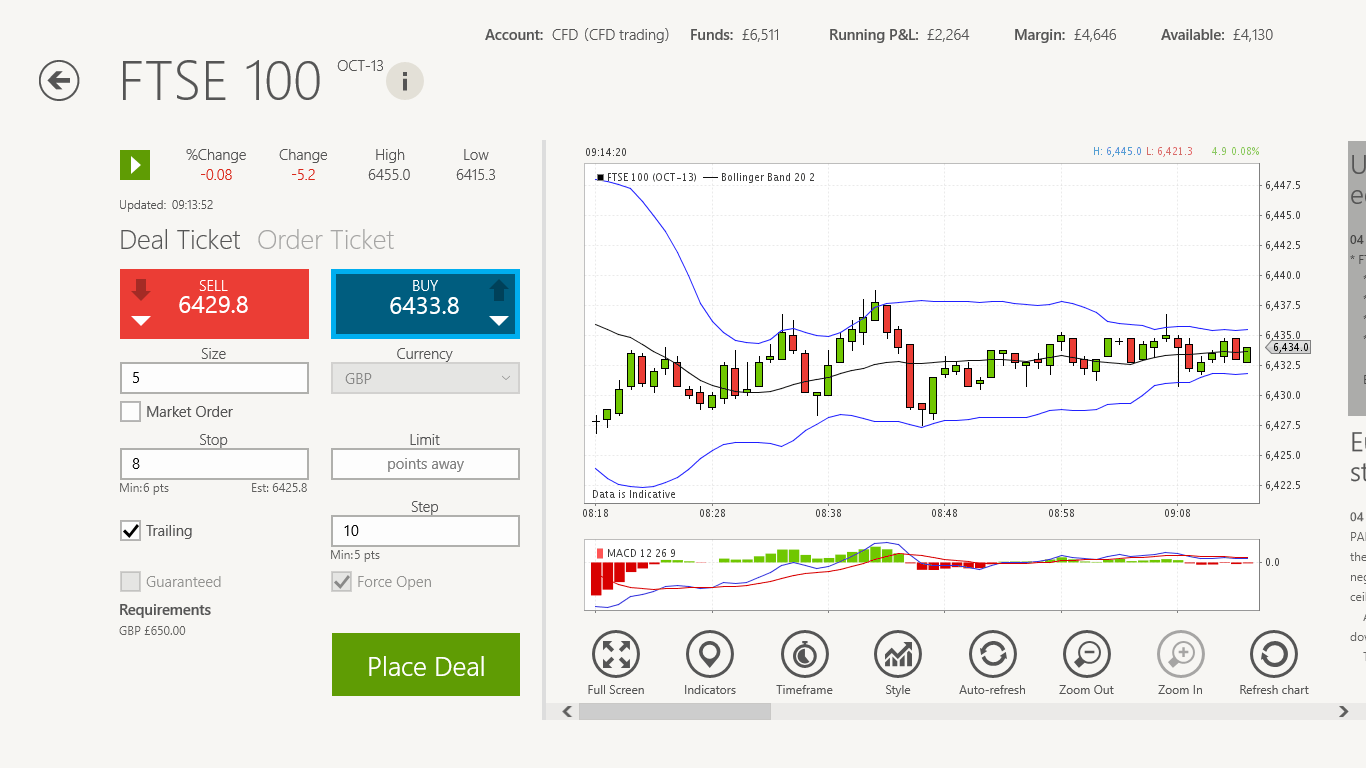Expand SELL price white triangle
This screenshot has height=768, width=1366.
141,321
